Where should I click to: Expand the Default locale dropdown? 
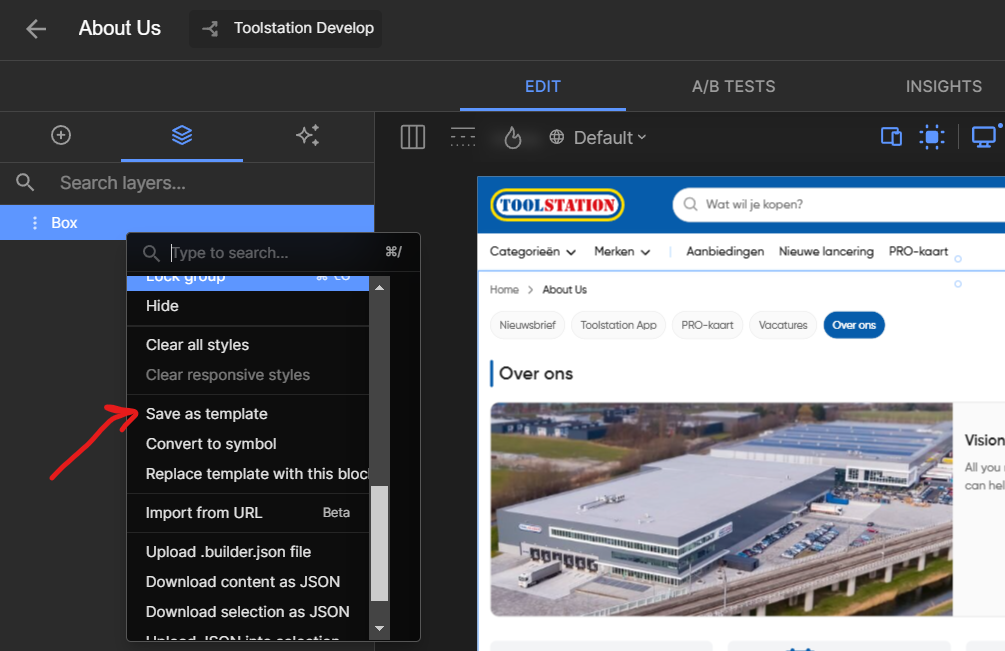599,138
